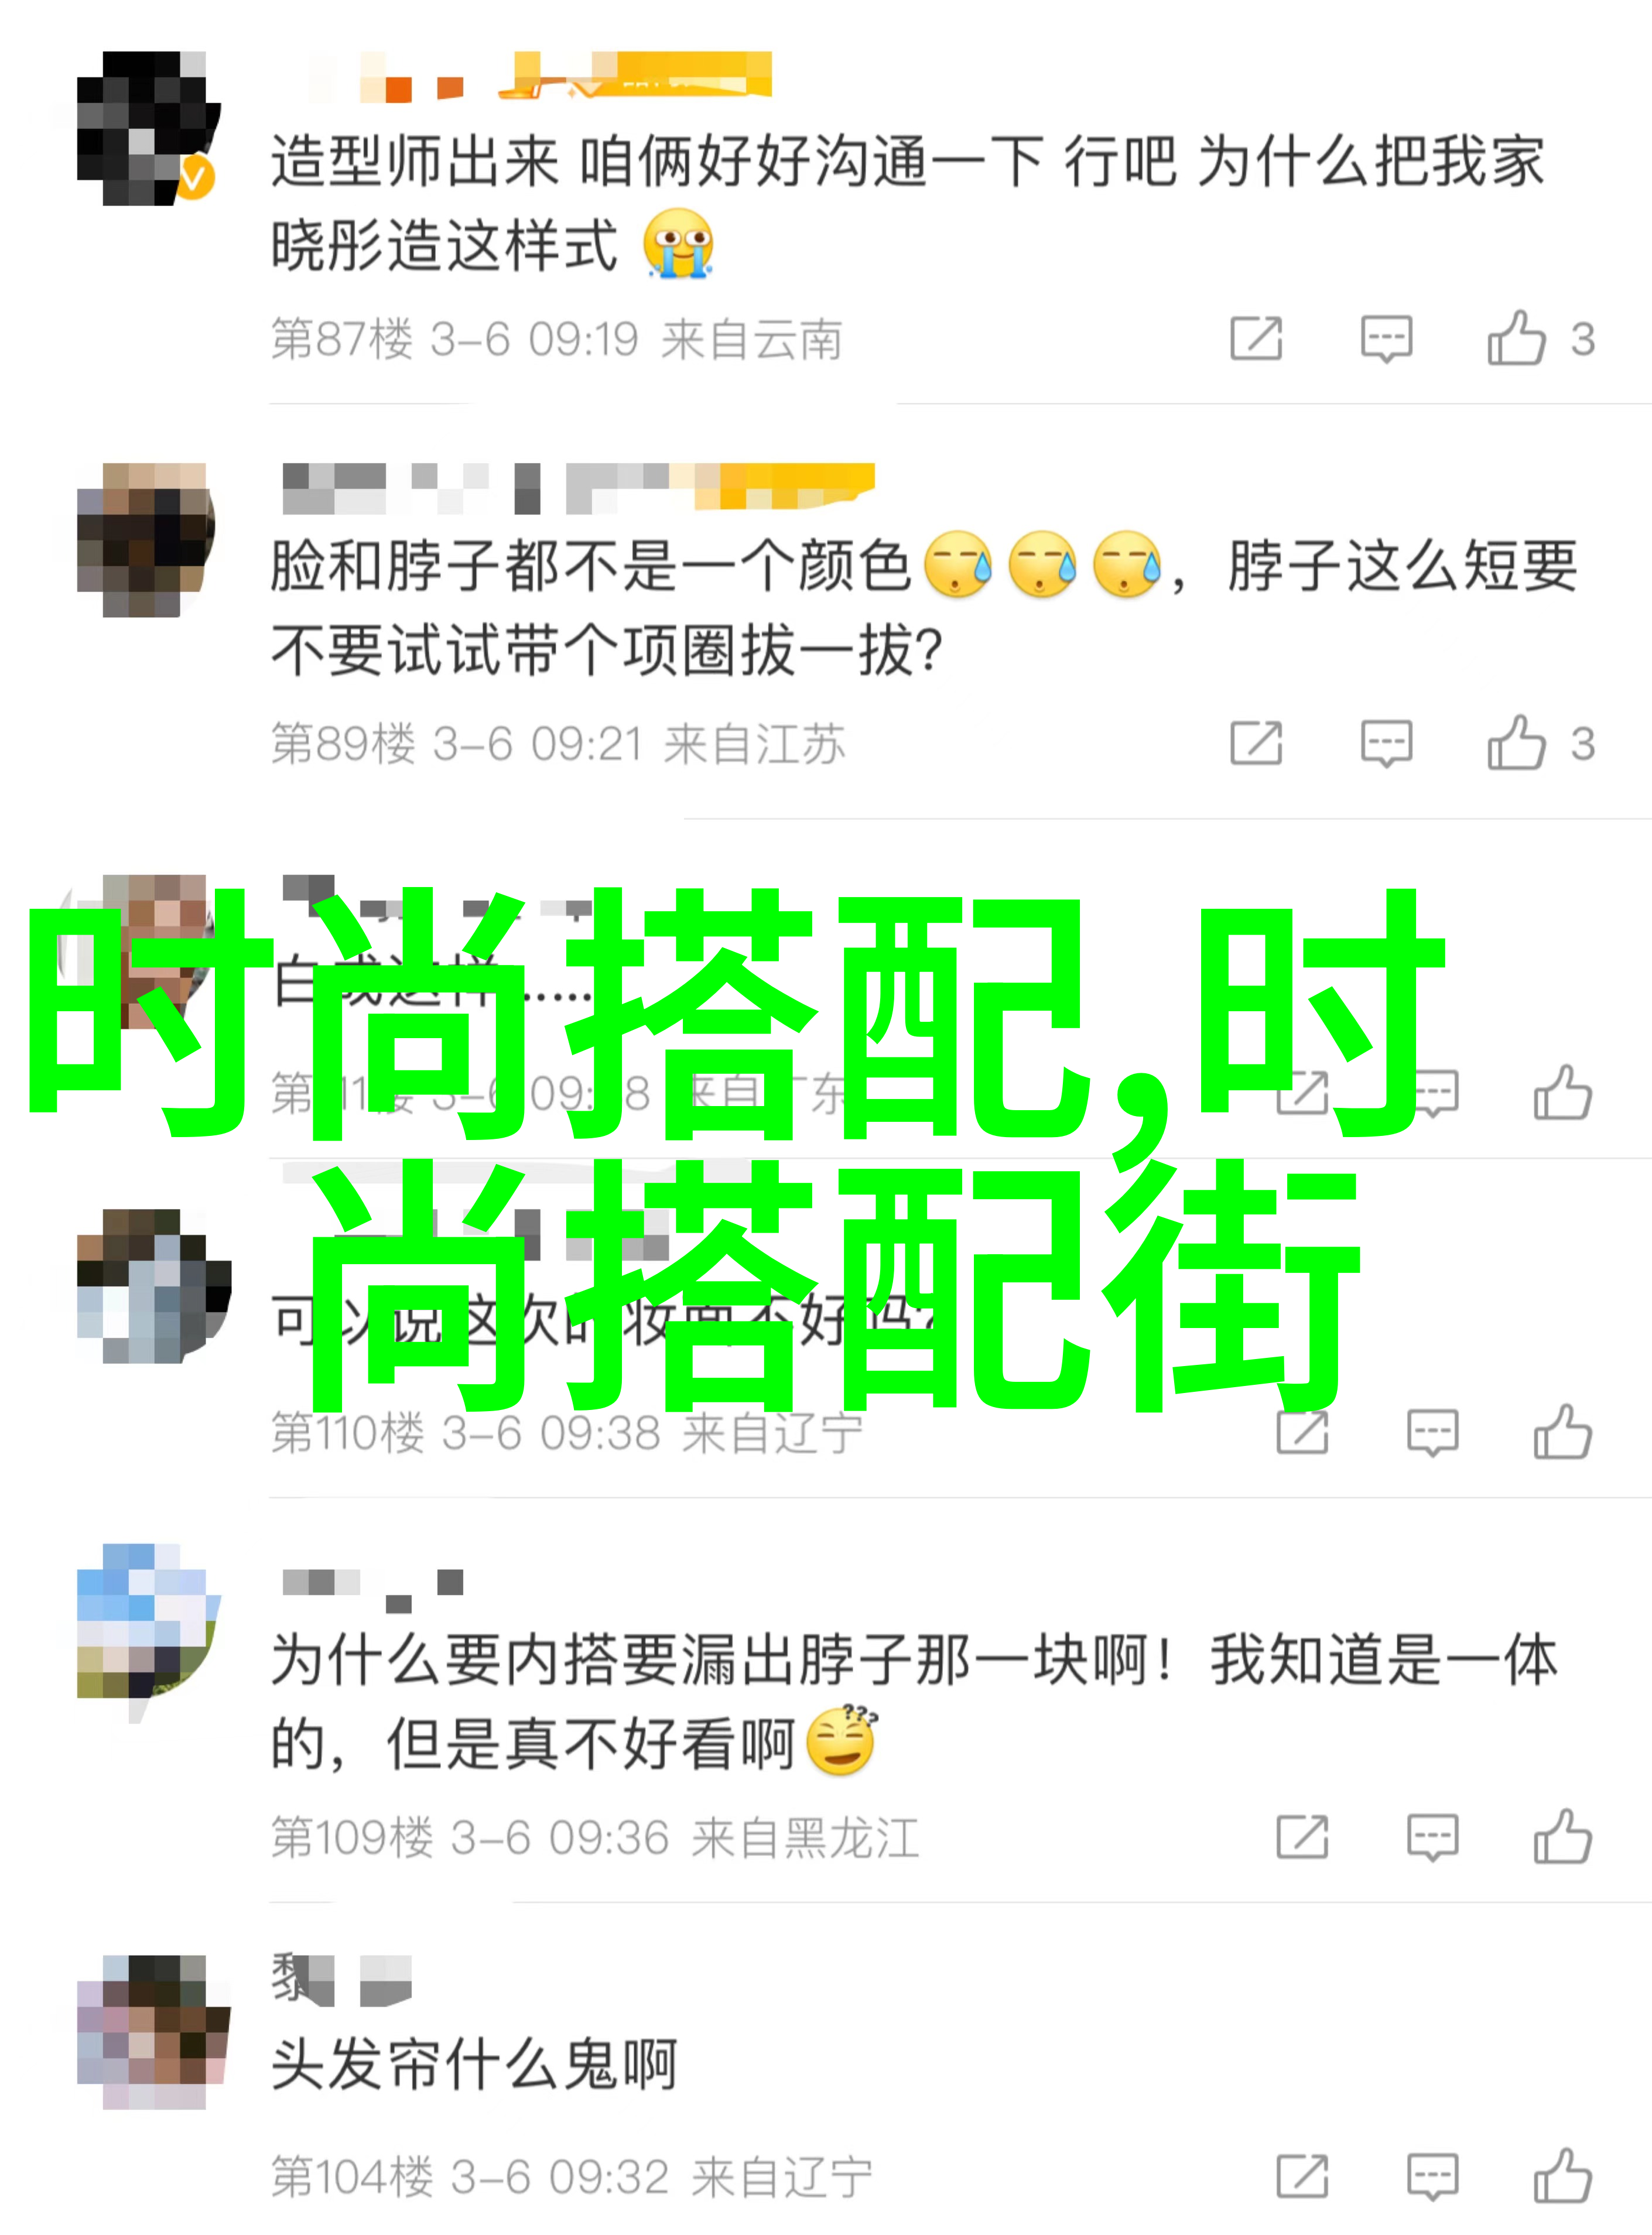The width and height of the screenshot is (1652, 2235).
Task: Reply to the 第109楼 comment
Action: tap(1433, 1837)
